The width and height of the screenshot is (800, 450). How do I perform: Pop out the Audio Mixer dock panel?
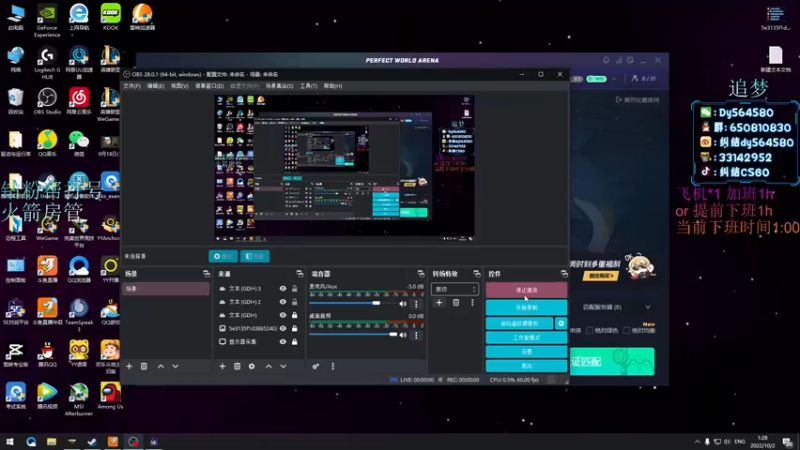pyautogui.click(x=421, y=274)
